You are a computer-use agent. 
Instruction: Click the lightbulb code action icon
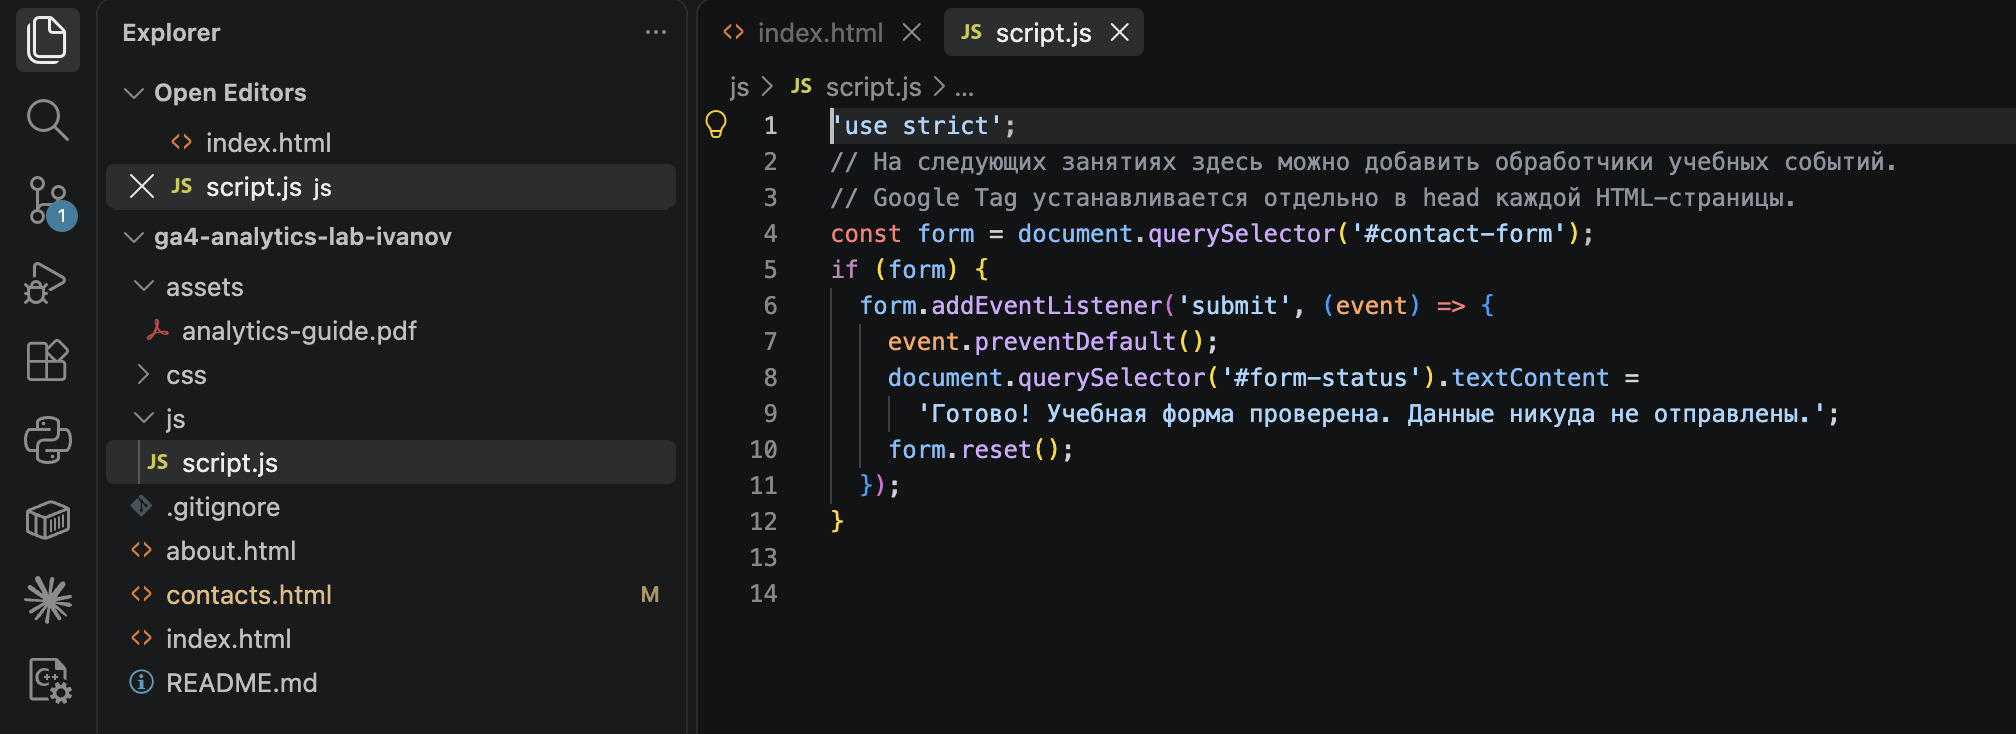716,124
